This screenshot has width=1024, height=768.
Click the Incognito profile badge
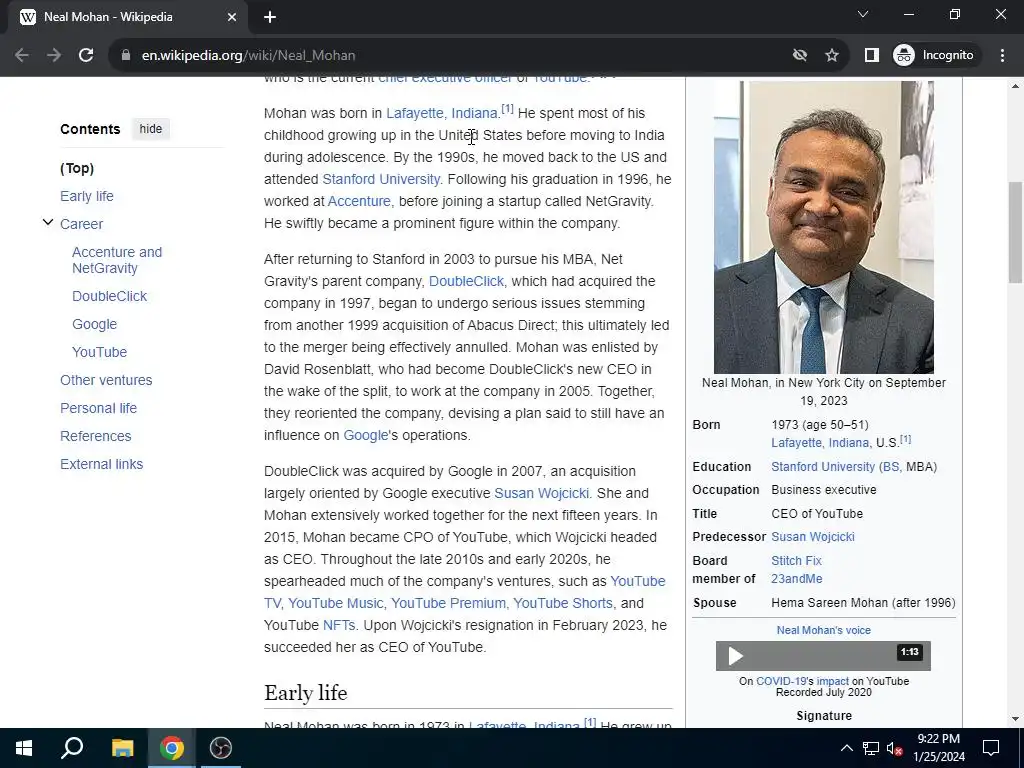click(x=933, y=56)
